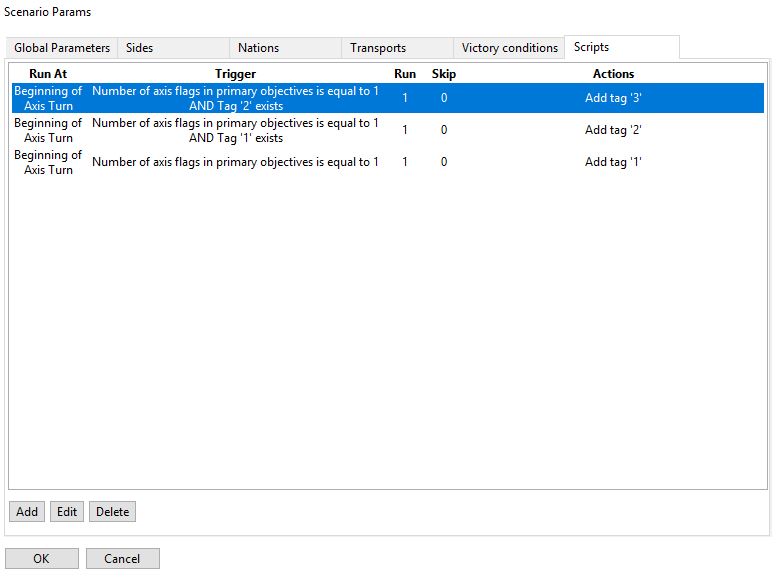Open the Victory conditions tab

click(509, 48)
